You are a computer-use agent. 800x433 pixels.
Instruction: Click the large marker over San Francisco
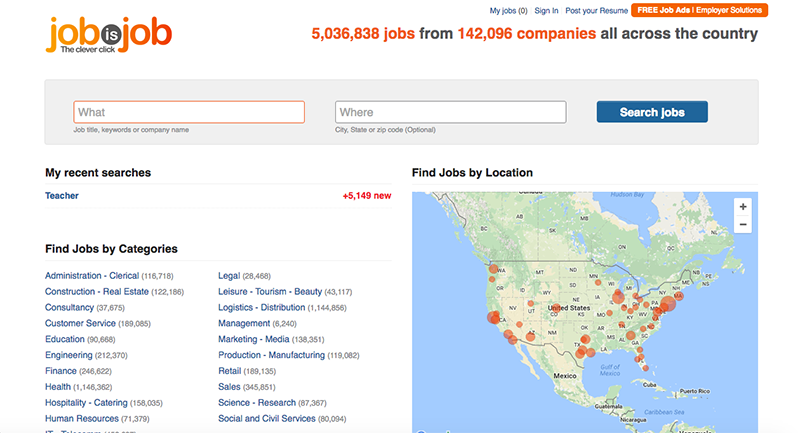click(493, 318)
